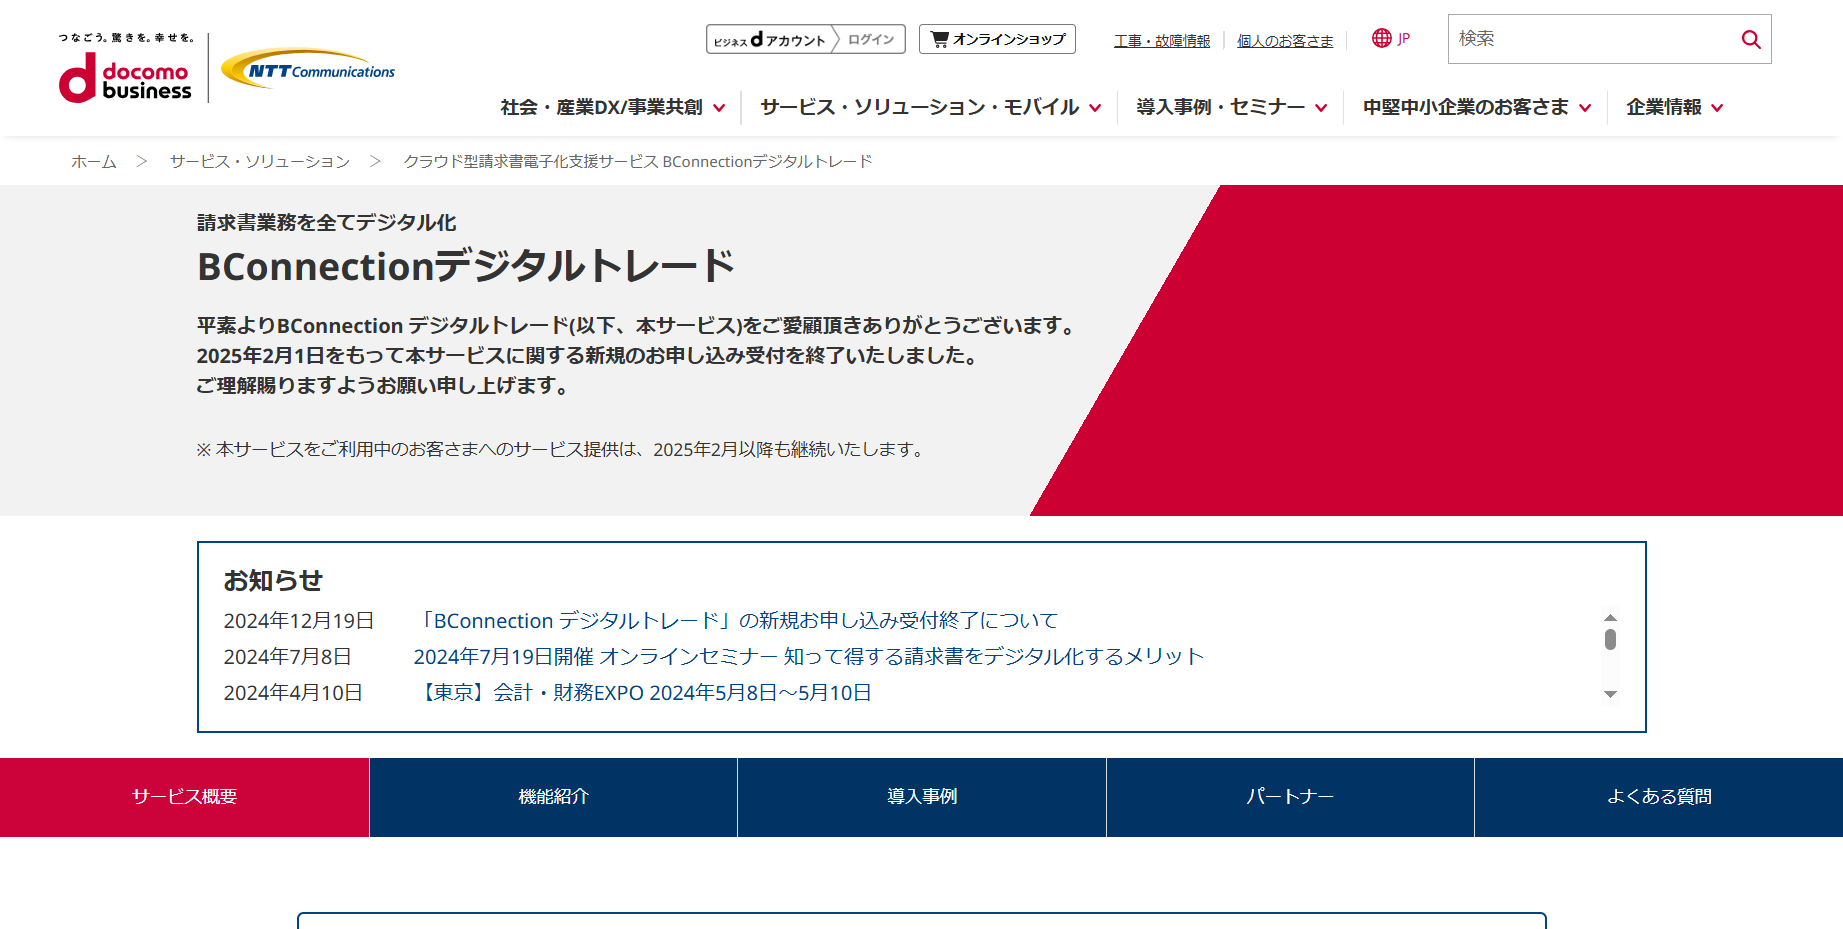The height and width of the screenshot is (929, 1843).
Task: Expand the 社会・産業DX/事業共創 menu
Action: pos(612,107)
